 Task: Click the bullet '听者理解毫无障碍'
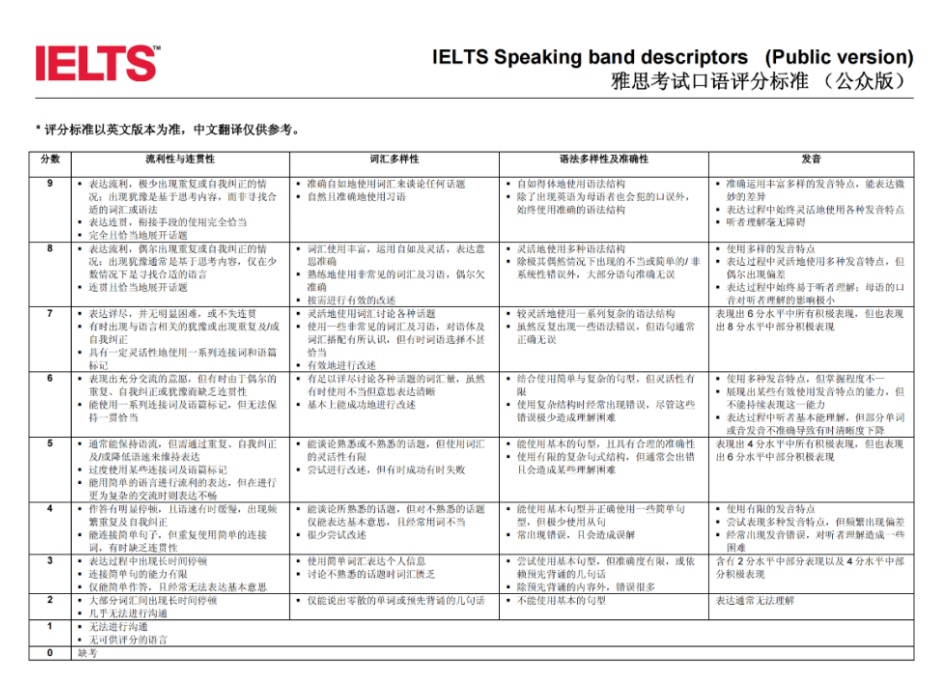(x=765, y=223)
